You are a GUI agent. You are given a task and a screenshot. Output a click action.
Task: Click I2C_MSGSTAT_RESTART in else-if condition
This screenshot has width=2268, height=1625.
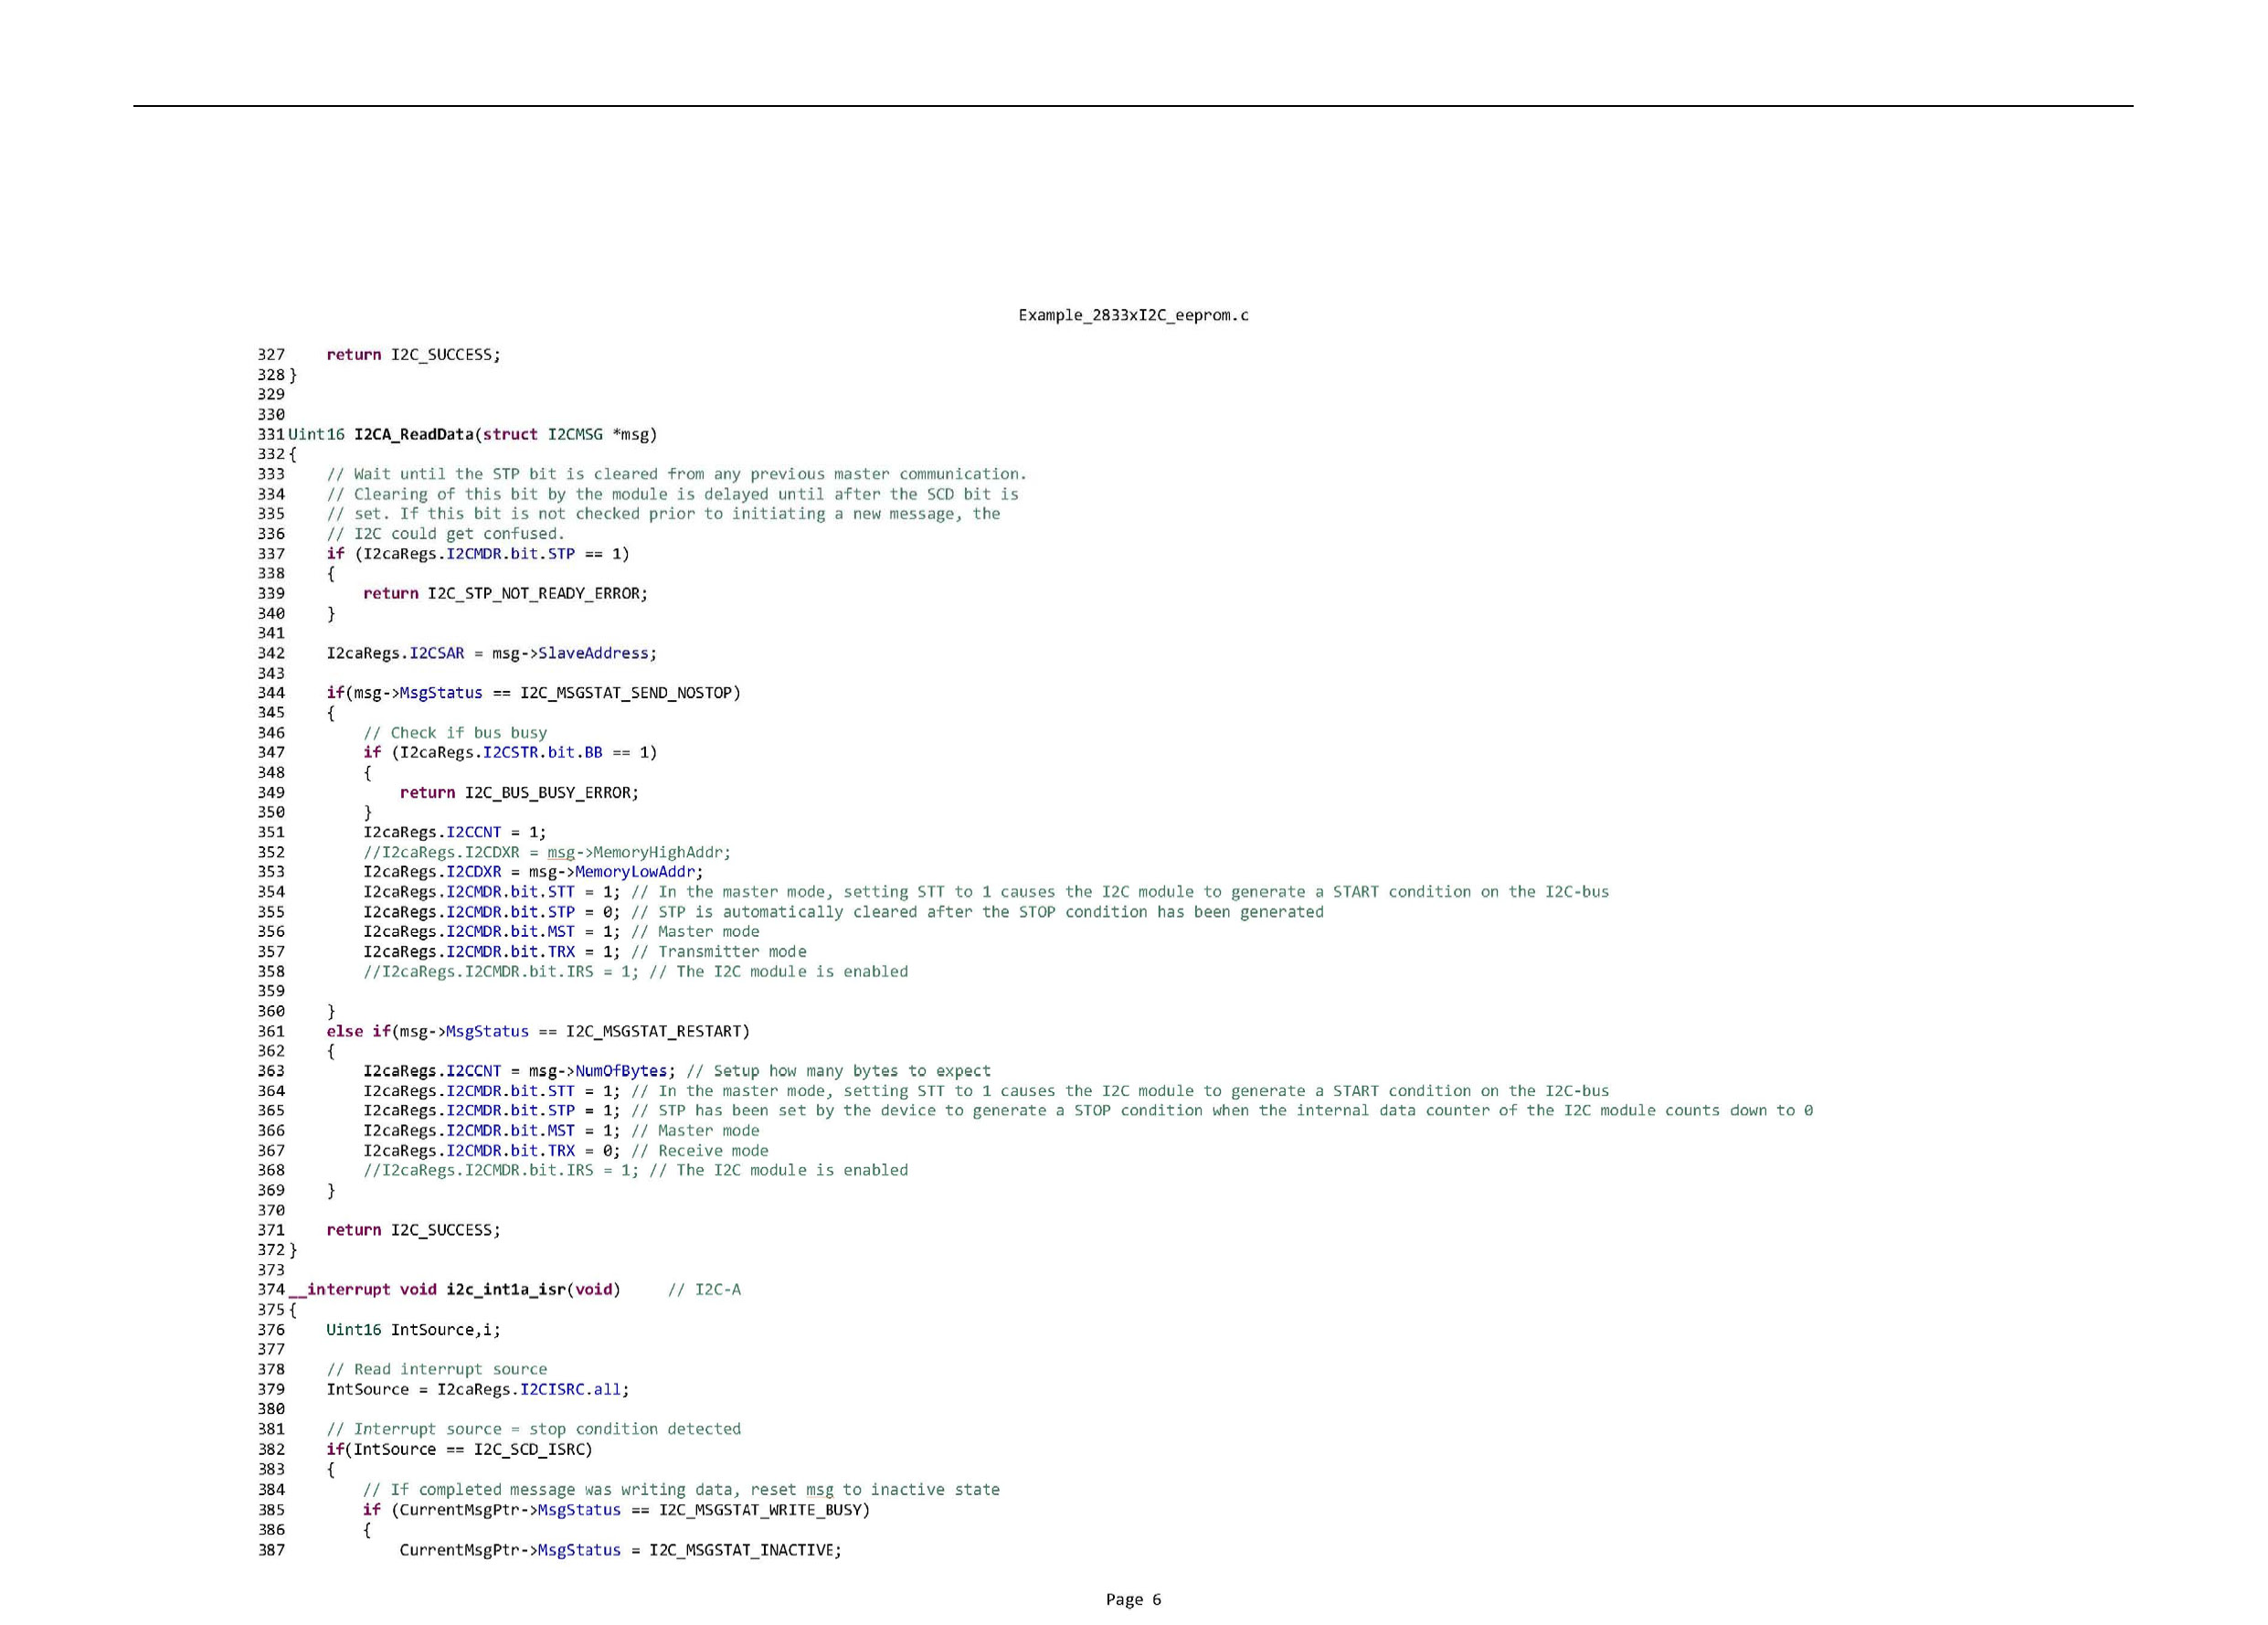653,1031
